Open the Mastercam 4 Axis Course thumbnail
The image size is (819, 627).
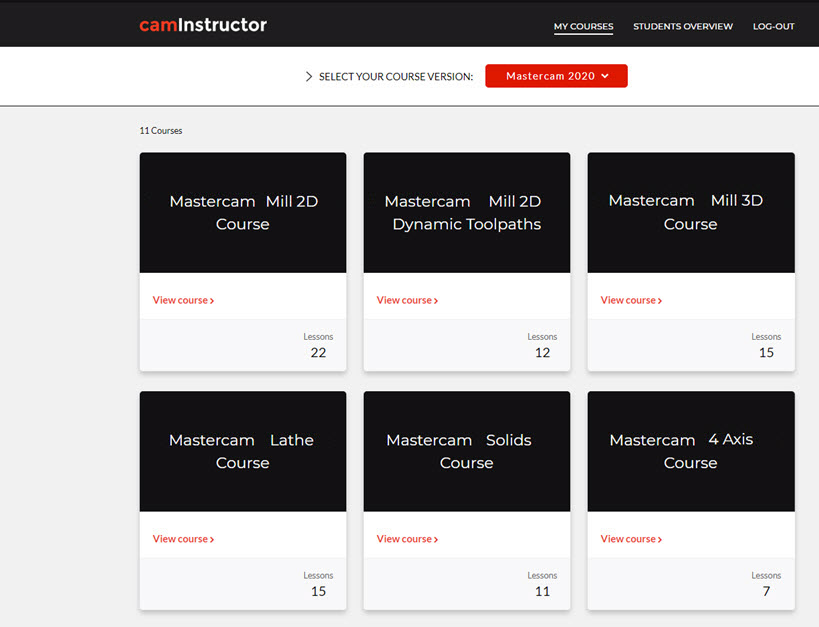pyautogui.click(x=691, y=451)
